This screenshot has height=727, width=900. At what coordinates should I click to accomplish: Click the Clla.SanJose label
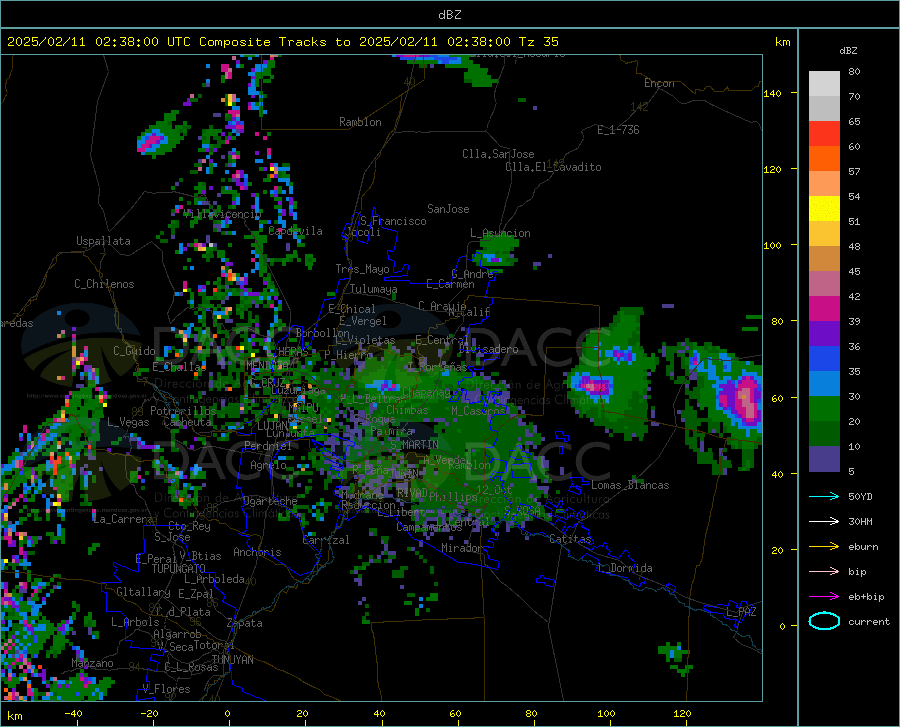(498, 154)
